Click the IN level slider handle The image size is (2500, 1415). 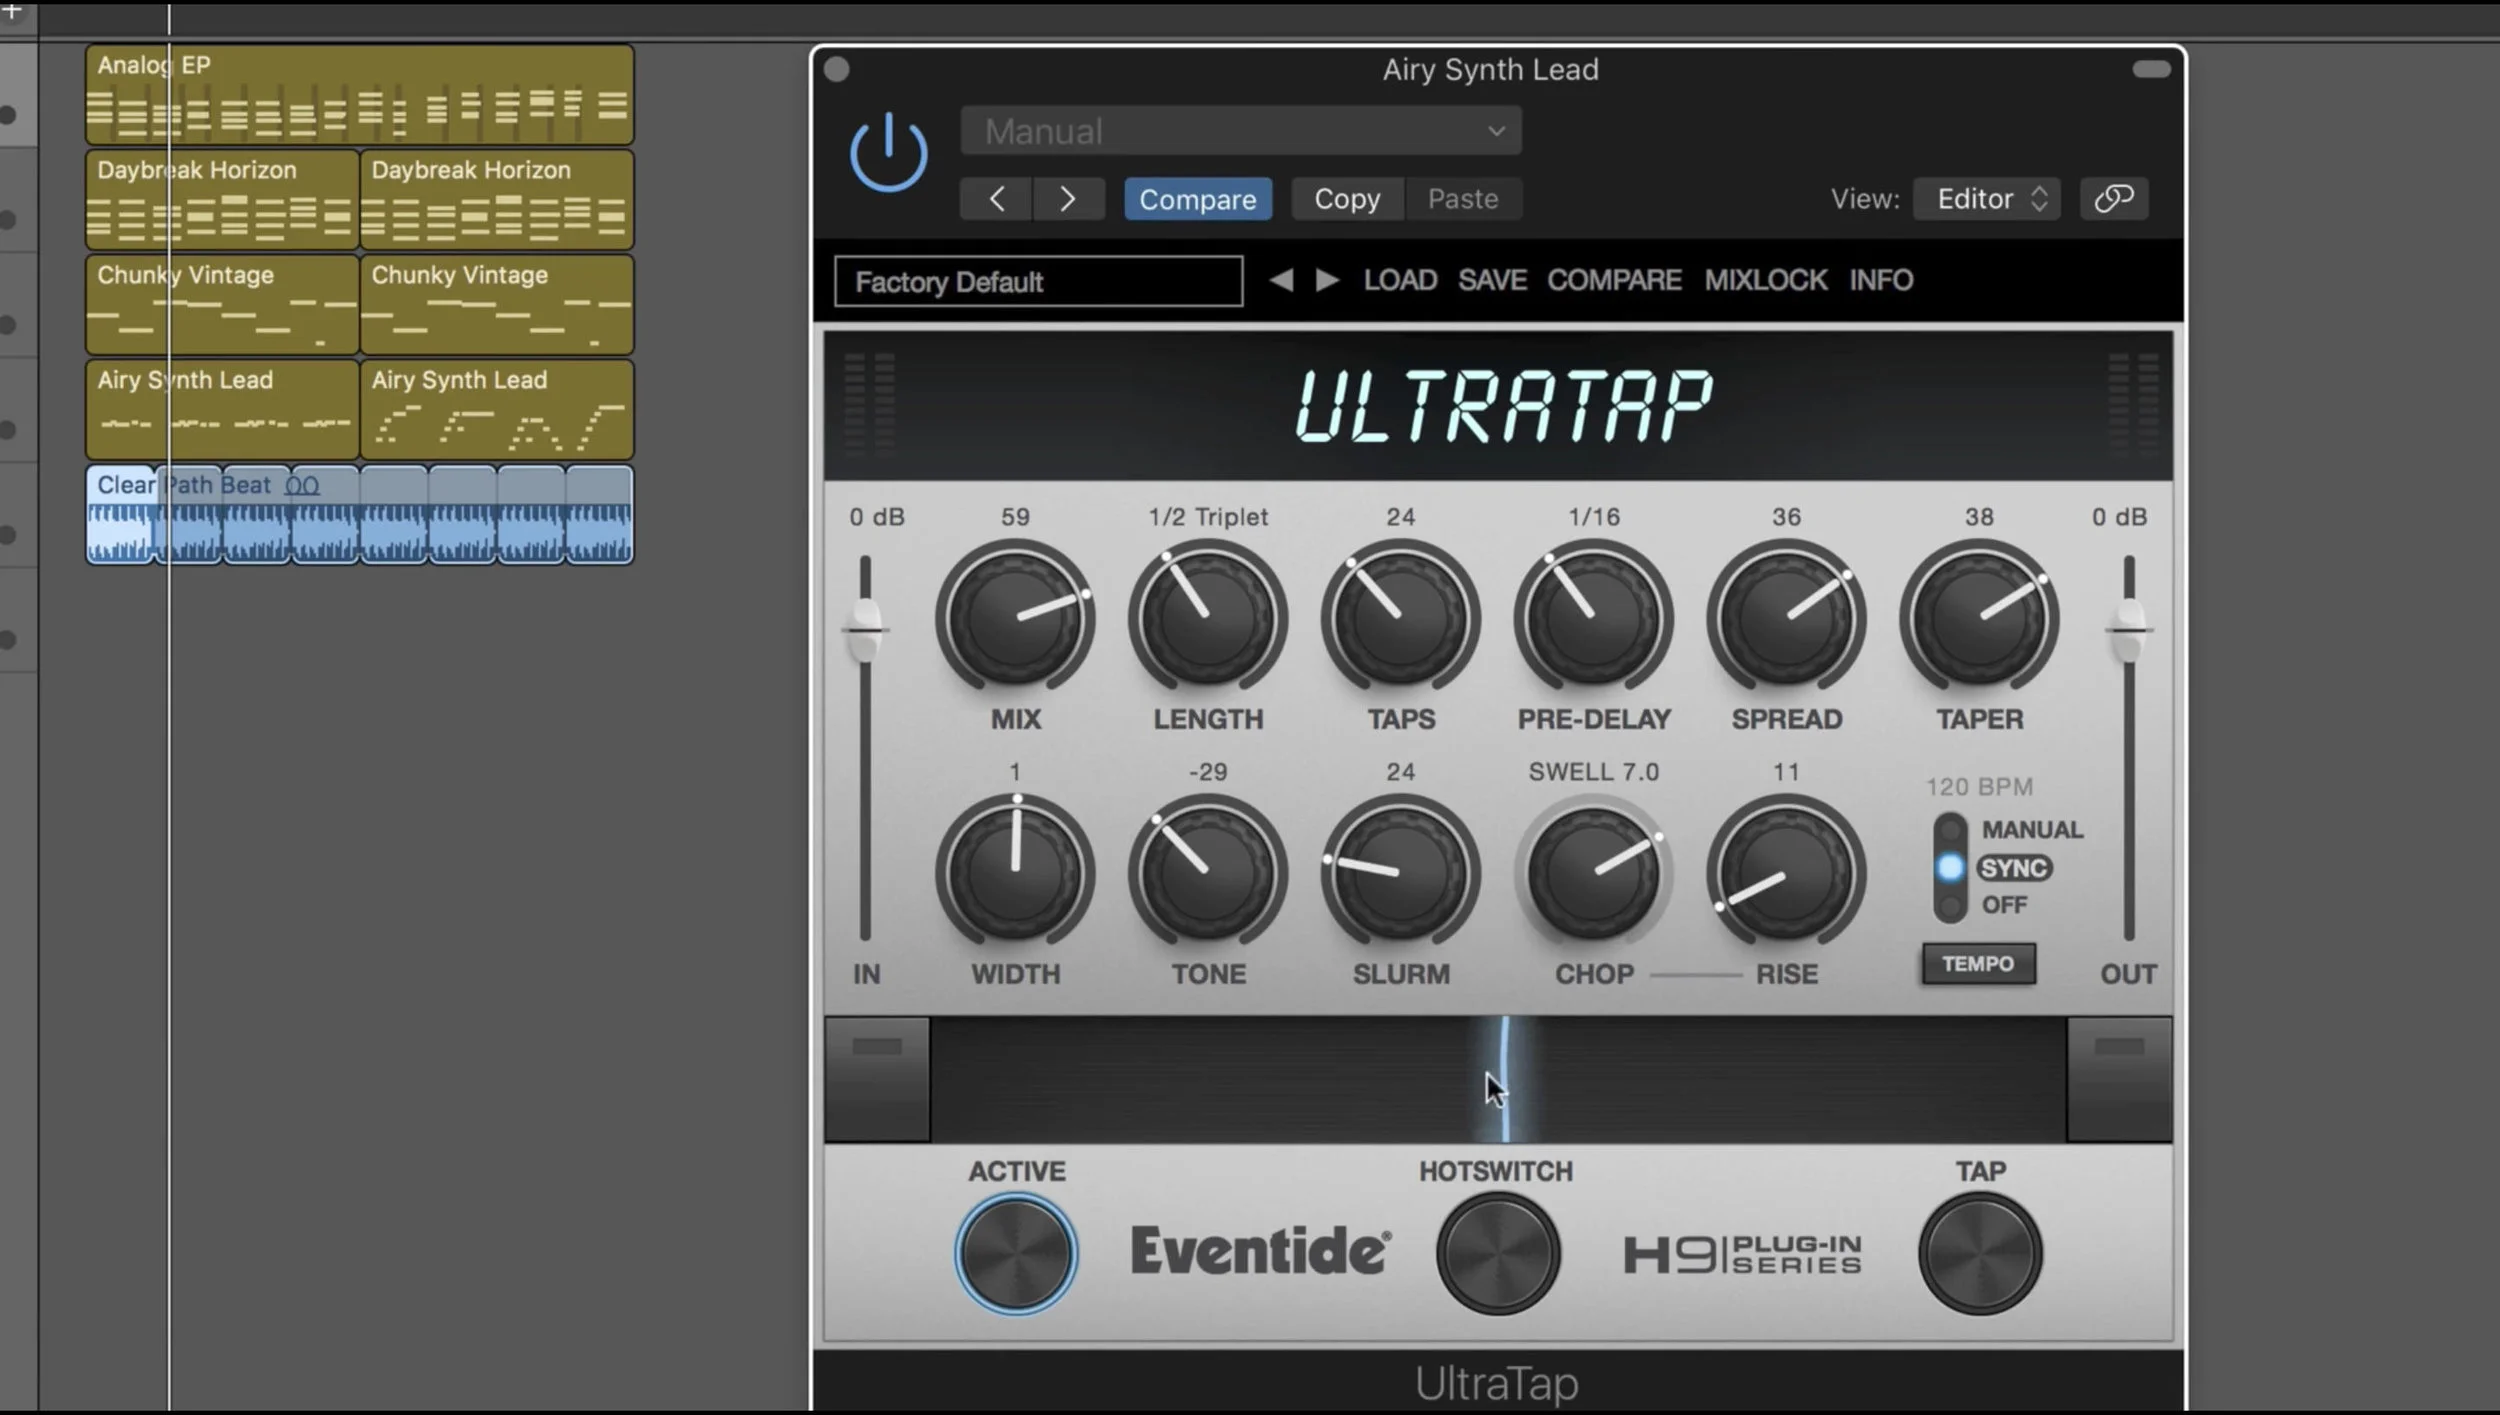[865, 630]
